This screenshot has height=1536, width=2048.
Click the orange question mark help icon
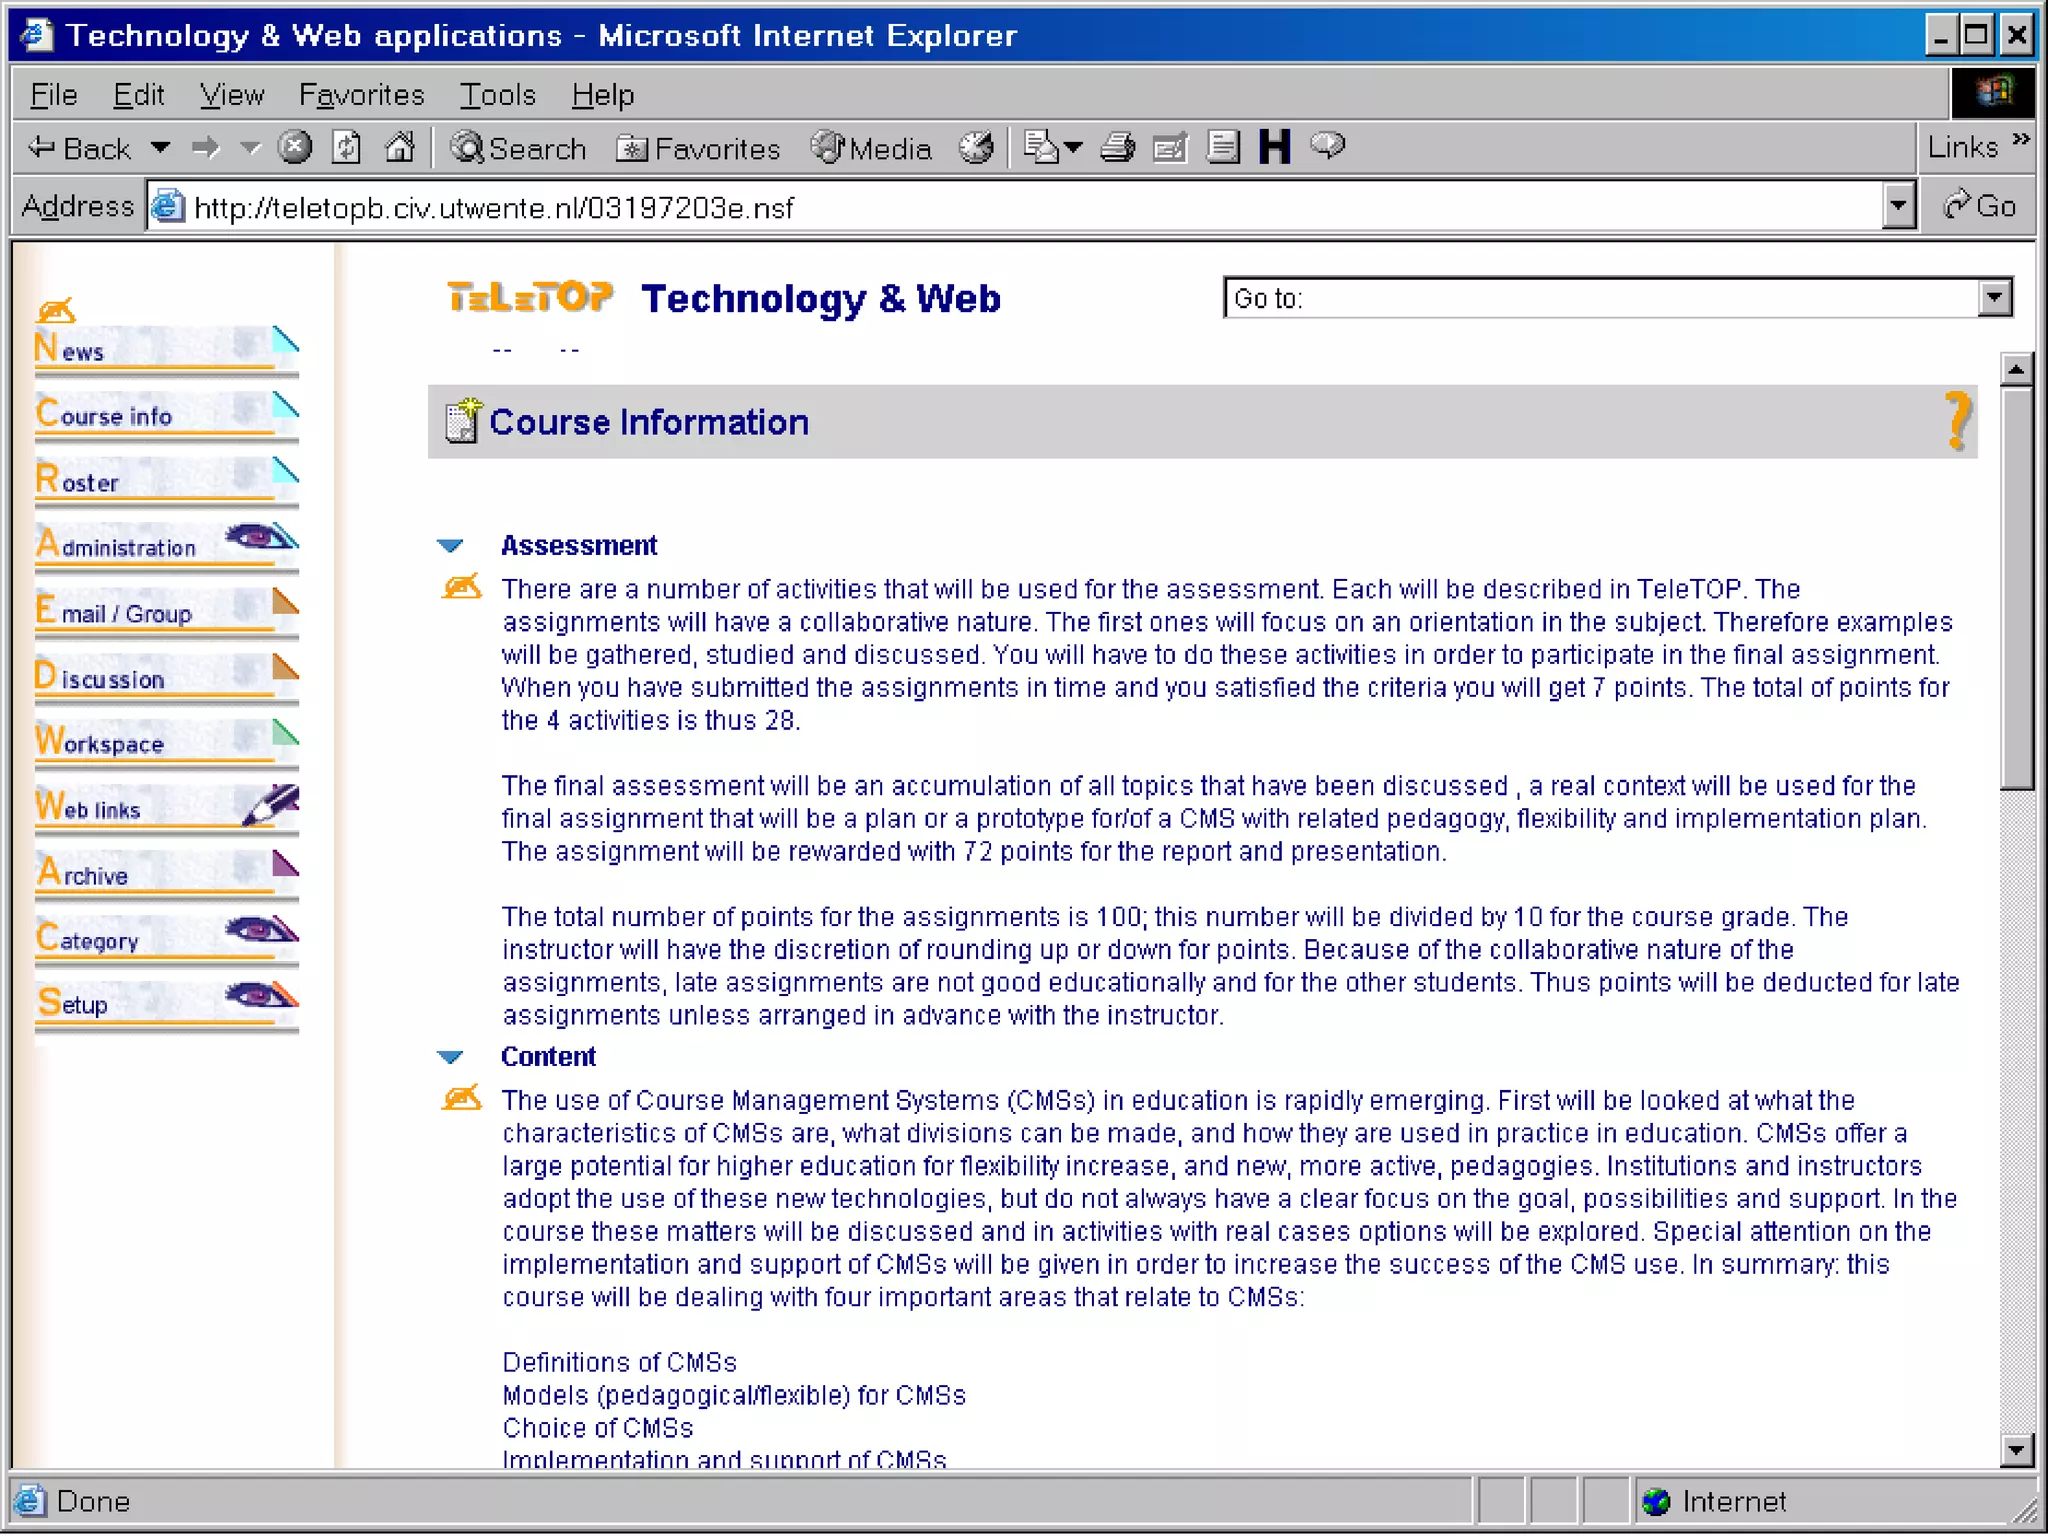coord(1958,421)
